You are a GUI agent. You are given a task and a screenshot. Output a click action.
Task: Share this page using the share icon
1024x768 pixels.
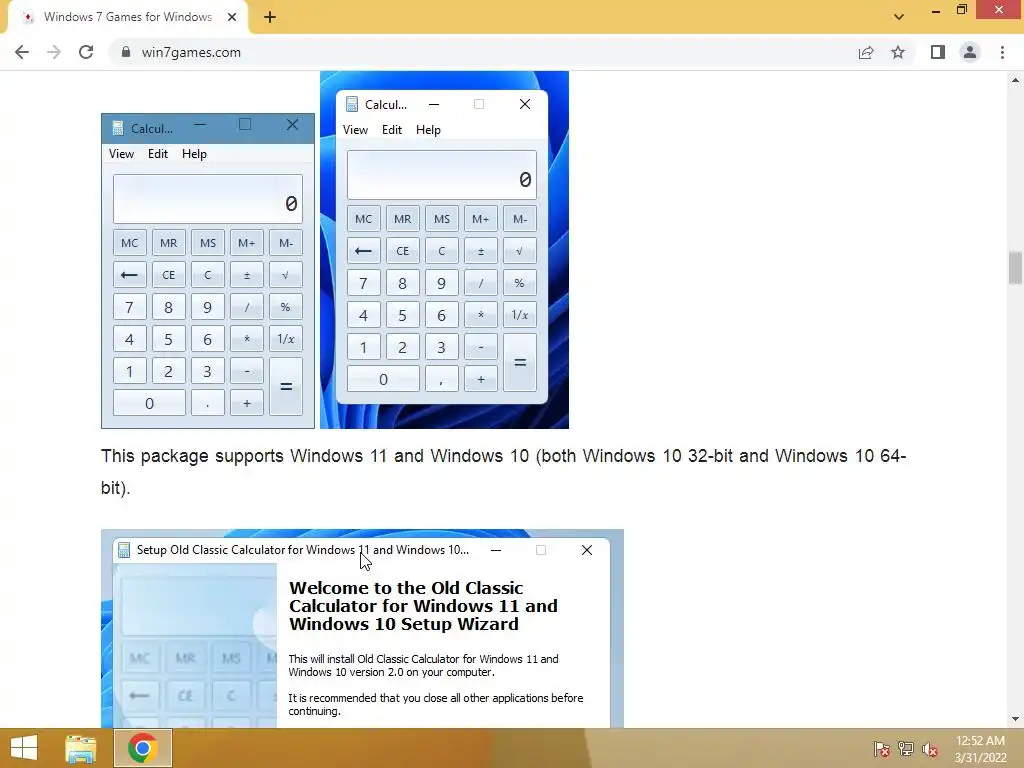[x=866, y=52]
